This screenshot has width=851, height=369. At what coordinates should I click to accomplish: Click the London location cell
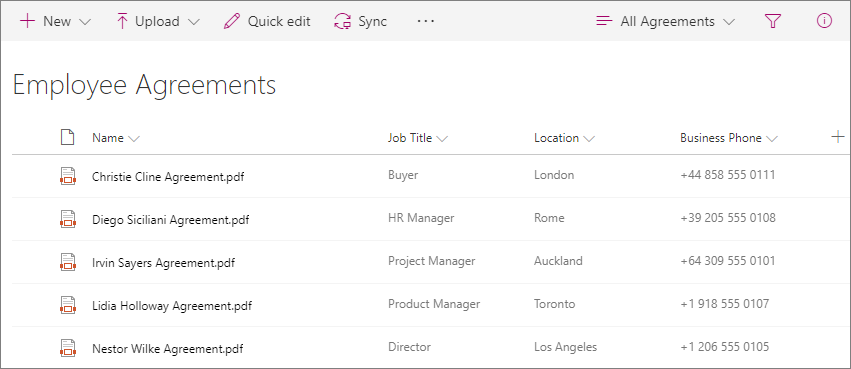(554, 175)
